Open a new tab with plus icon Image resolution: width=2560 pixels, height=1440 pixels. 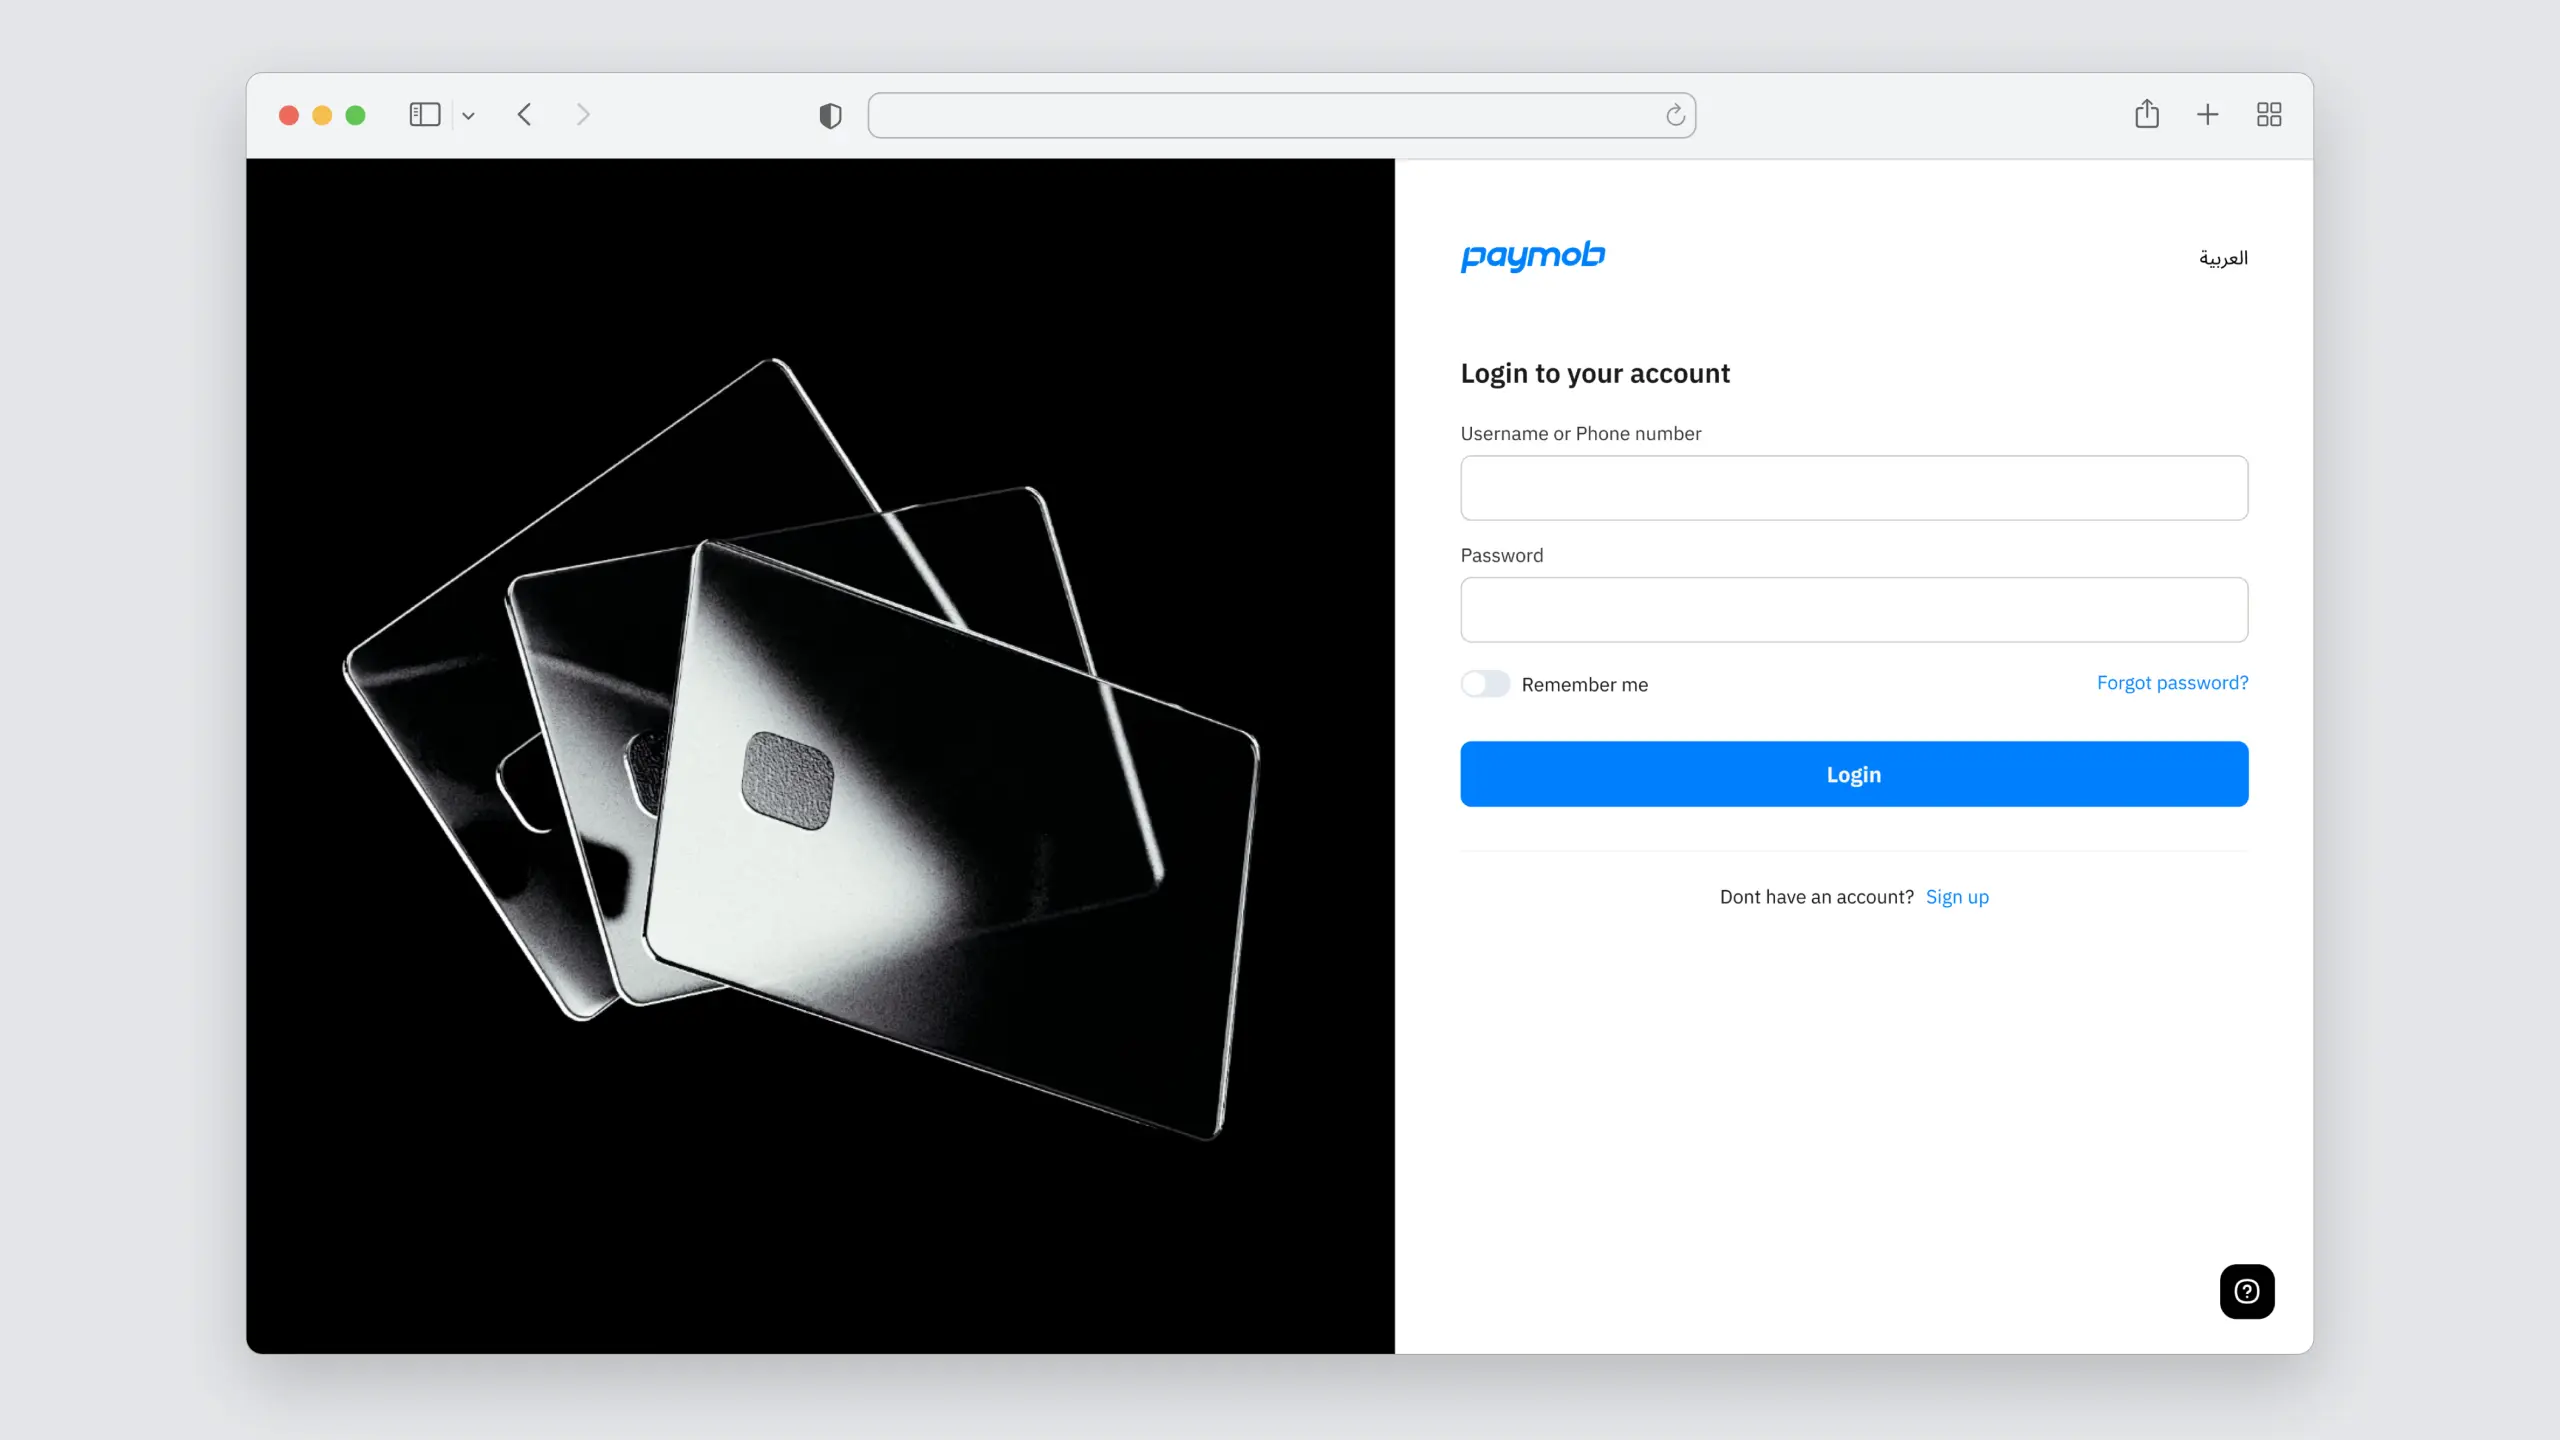pyautogui.click(x=2207, y=115)
